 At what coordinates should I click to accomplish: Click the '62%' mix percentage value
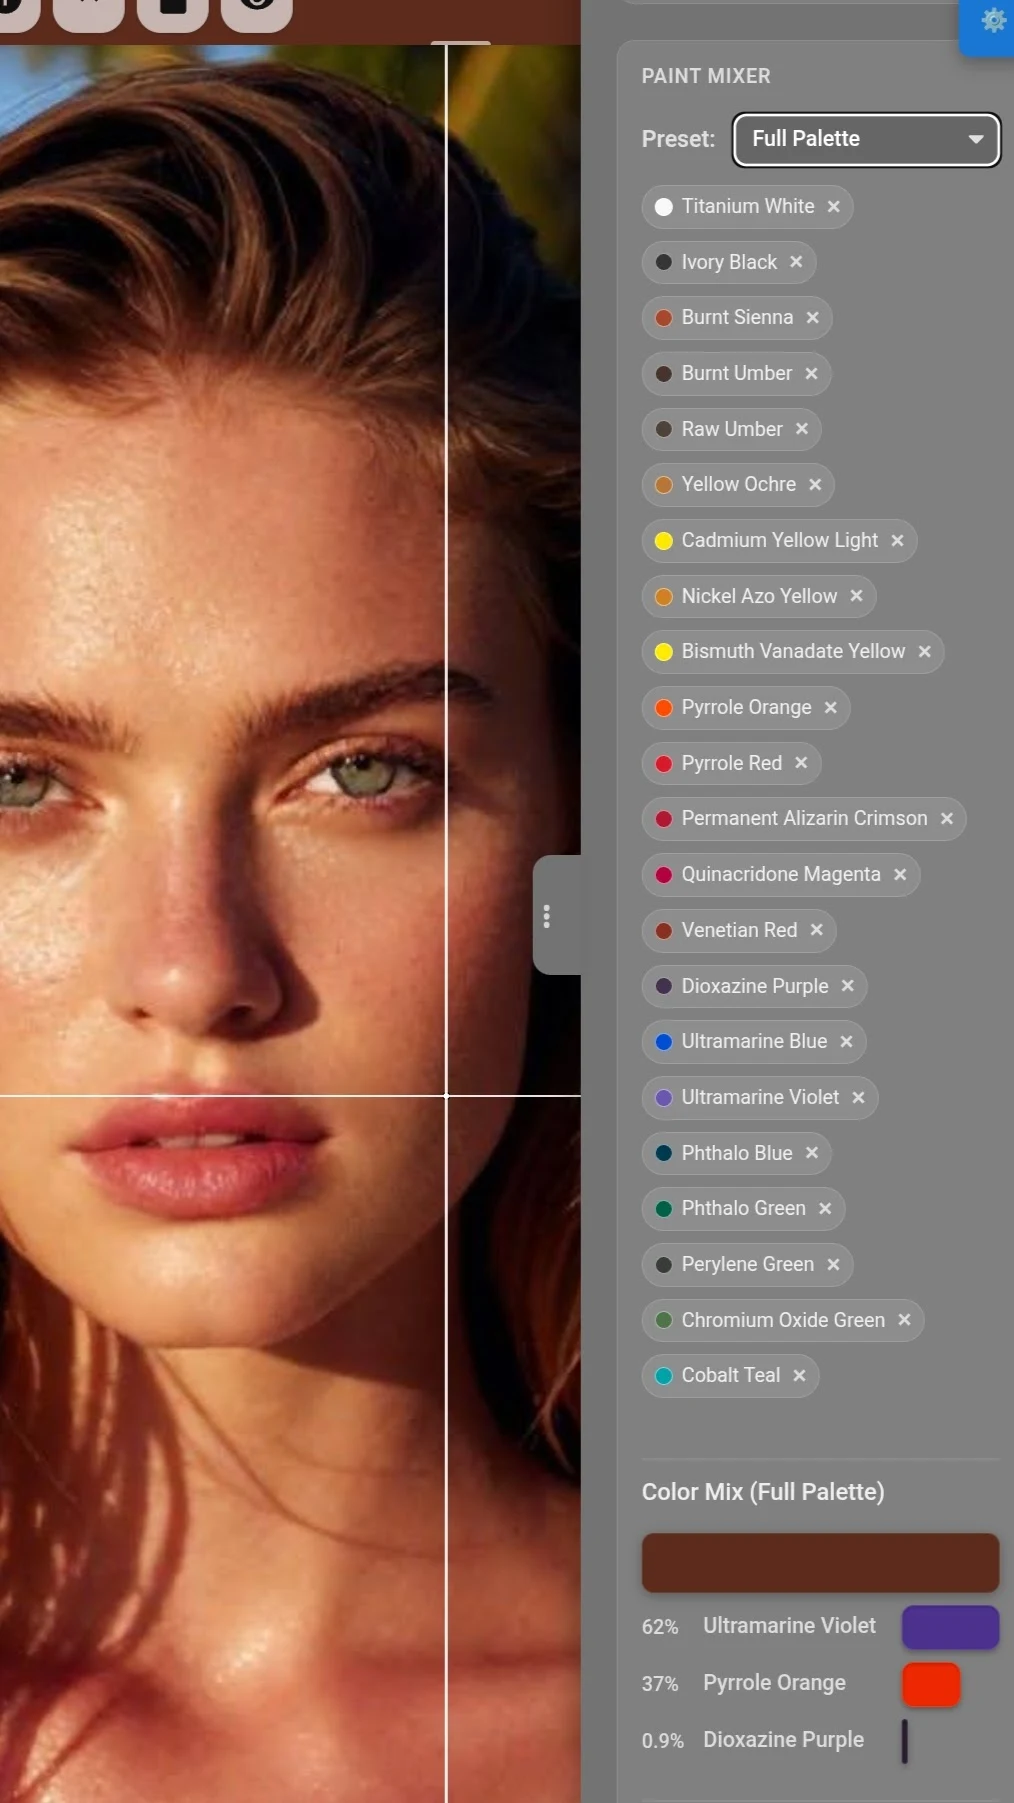tap(660, 1627)
